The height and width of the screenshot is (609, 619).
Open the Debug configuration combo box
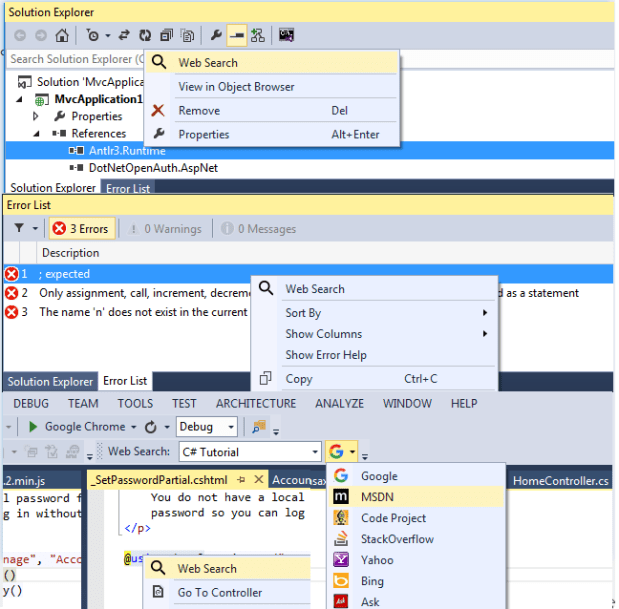(x=207, y=427)
